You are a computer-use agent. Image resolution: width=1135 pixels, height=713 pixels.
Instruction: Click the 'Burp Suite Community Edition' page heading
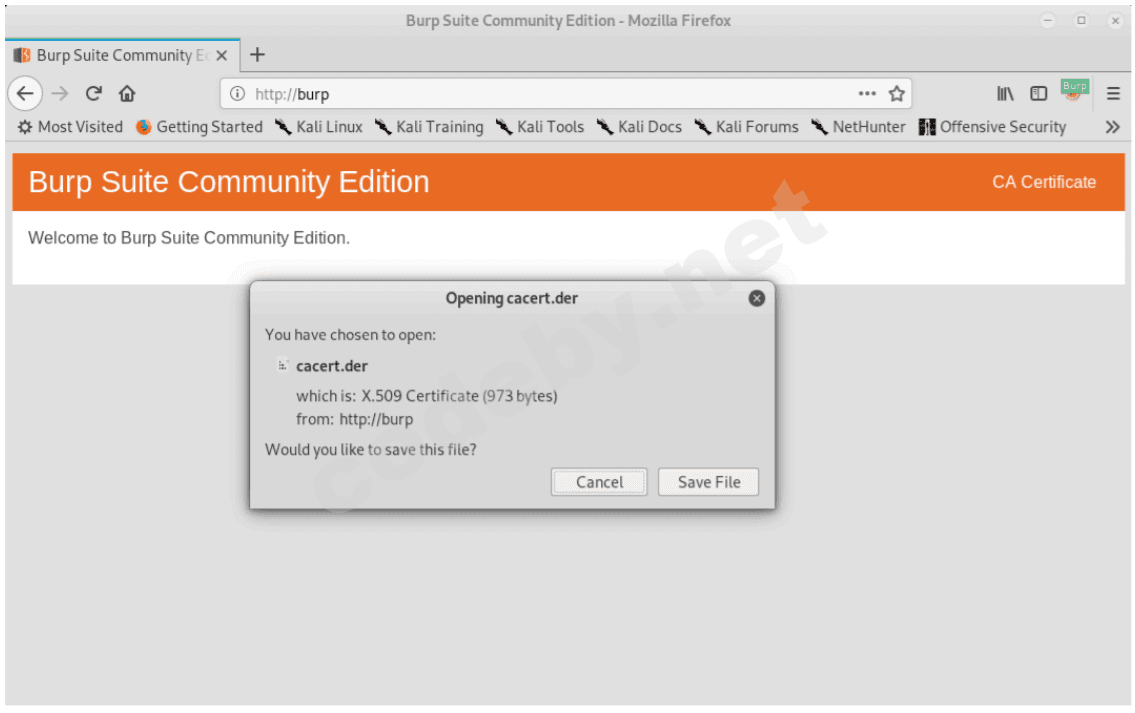click(229, 182)
